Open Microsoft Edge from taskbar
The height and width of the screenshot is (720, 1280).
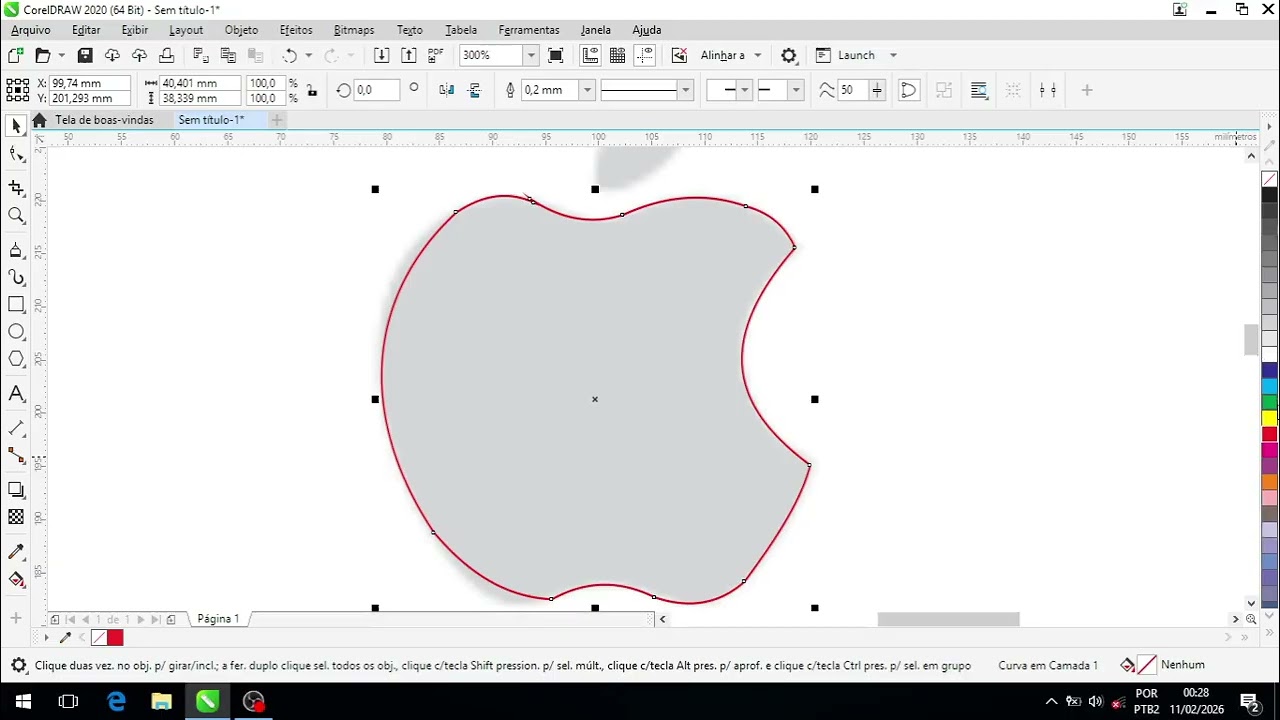(x=116, y=702)
